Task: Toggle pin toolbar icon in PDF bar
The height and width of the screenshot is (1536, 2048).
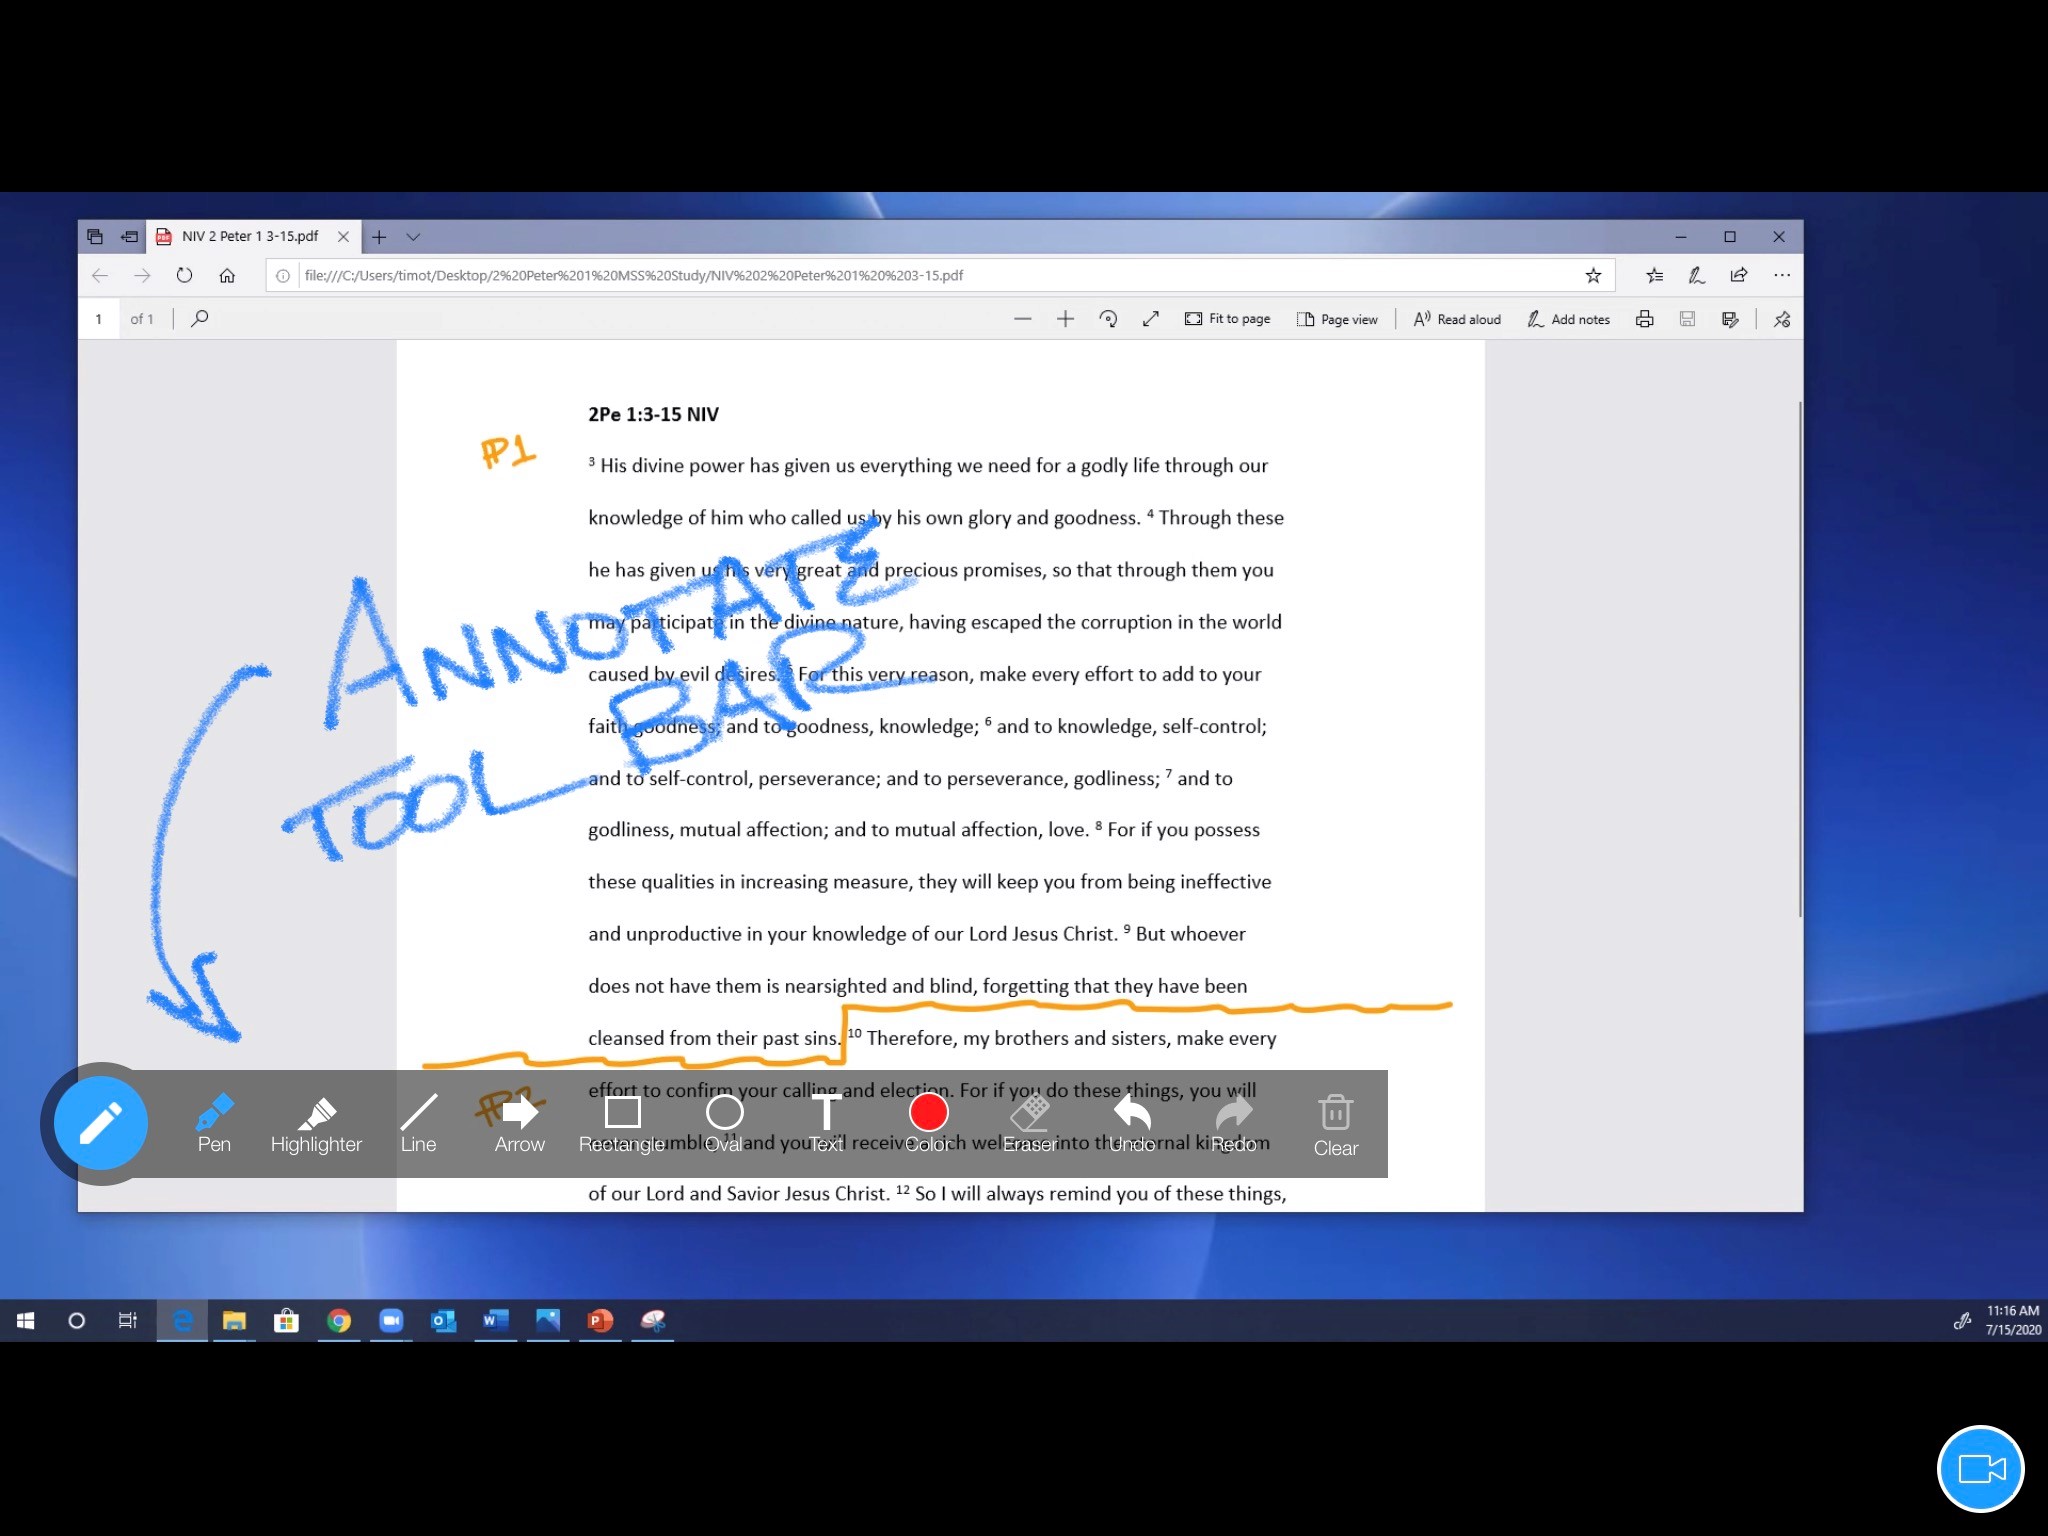Action: click(1781, 319)
